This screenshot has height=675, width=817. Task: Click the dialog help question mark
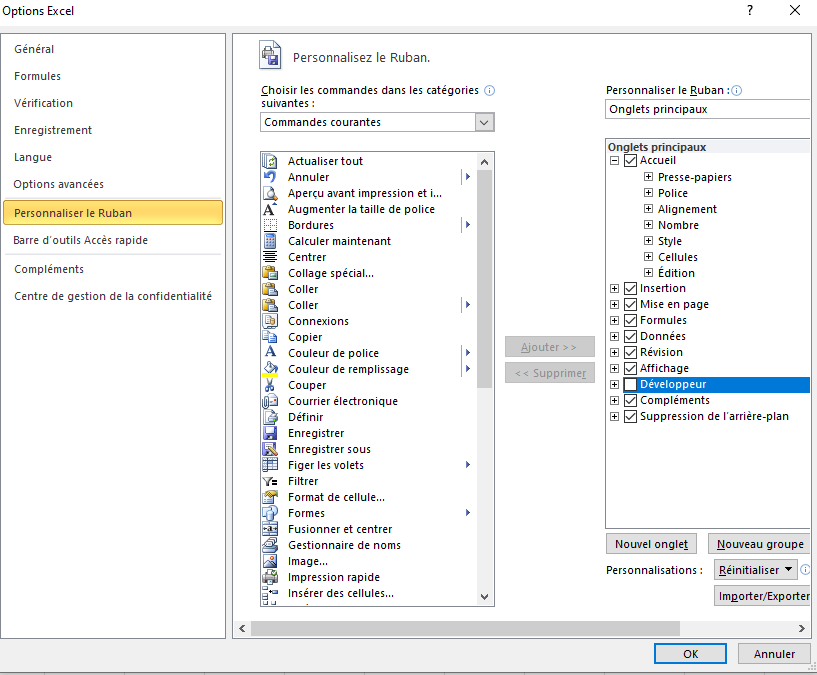[x=750, y=10]
